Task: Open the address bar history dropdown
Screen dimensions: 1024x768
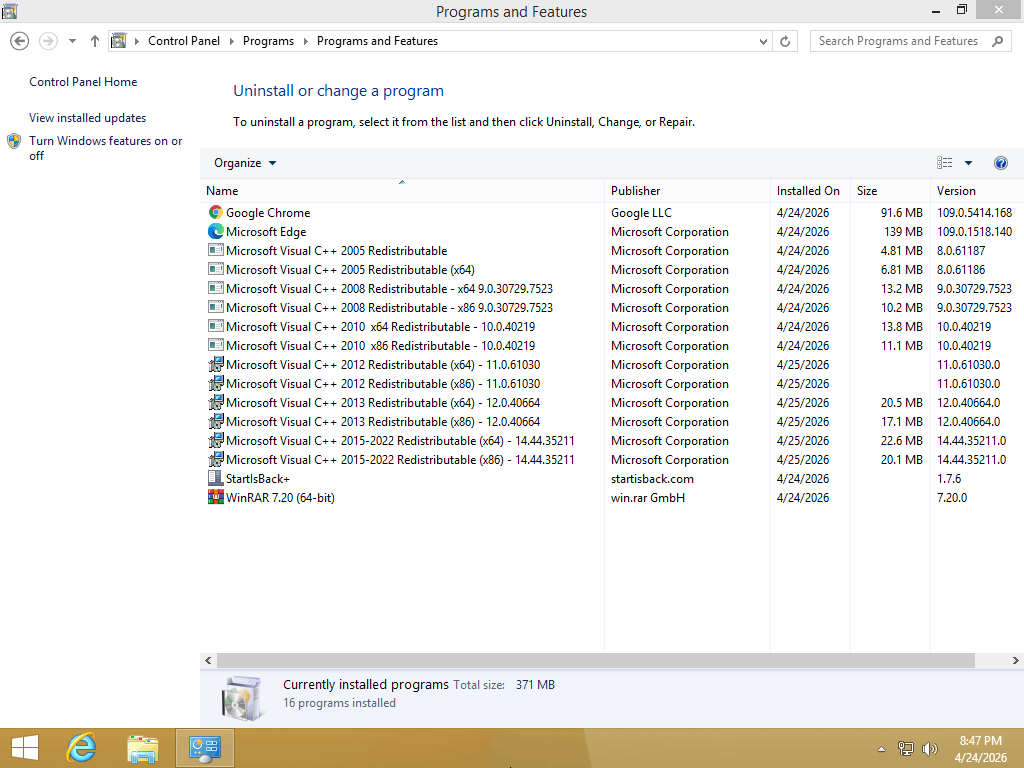Action: [x=763, y=41]
